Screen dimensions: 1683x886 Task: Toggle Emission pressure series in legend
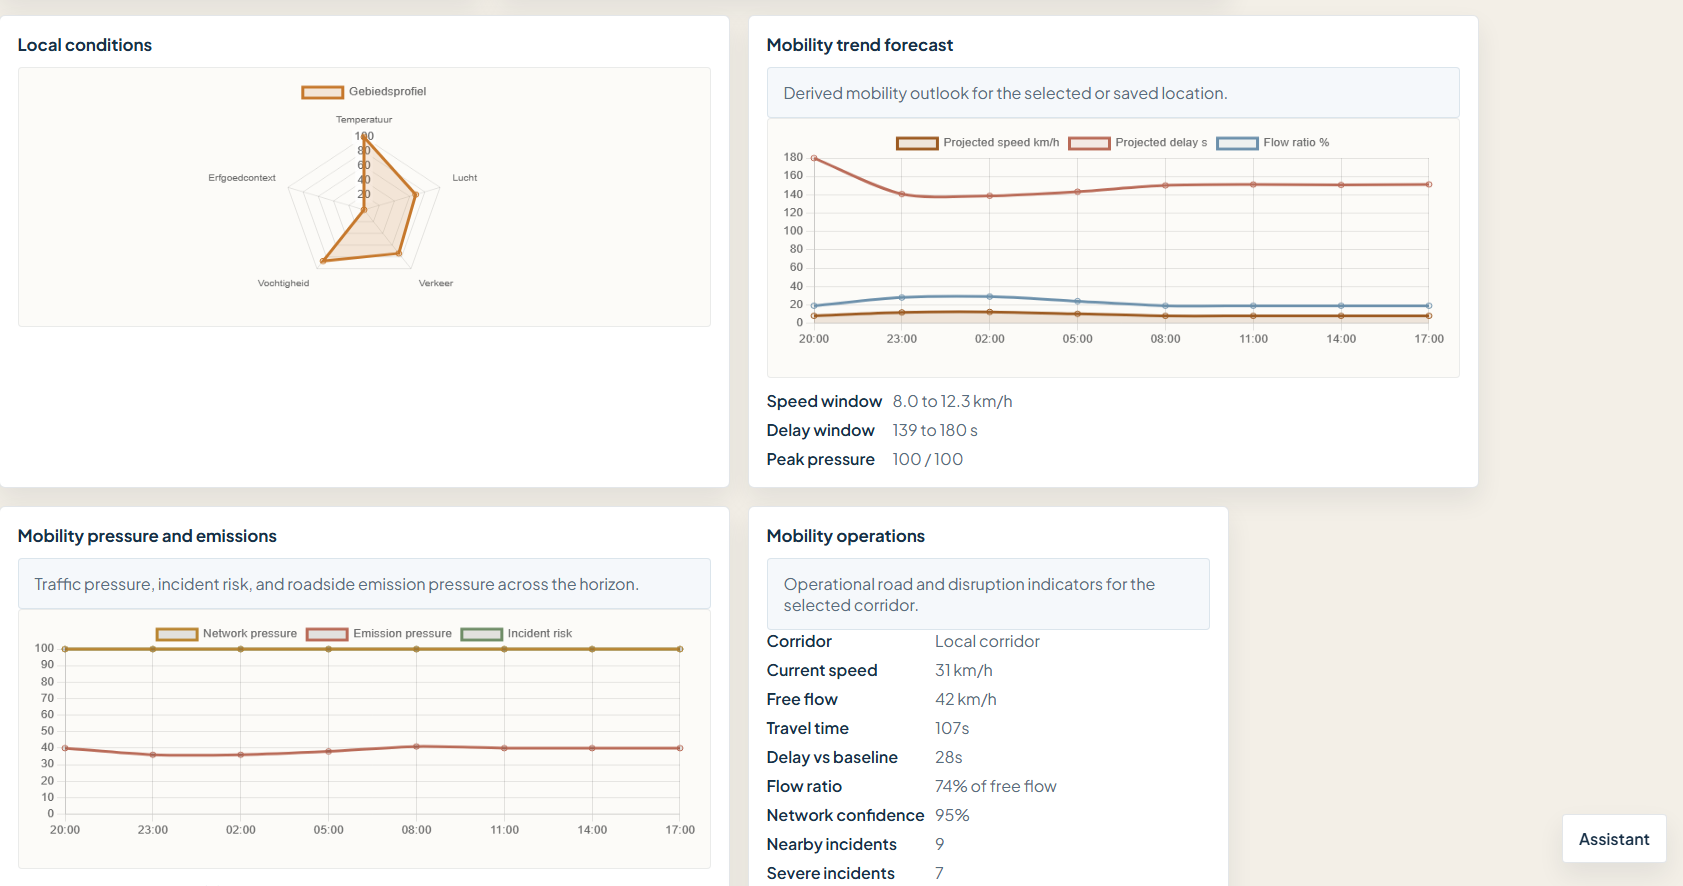pos(379,634)
